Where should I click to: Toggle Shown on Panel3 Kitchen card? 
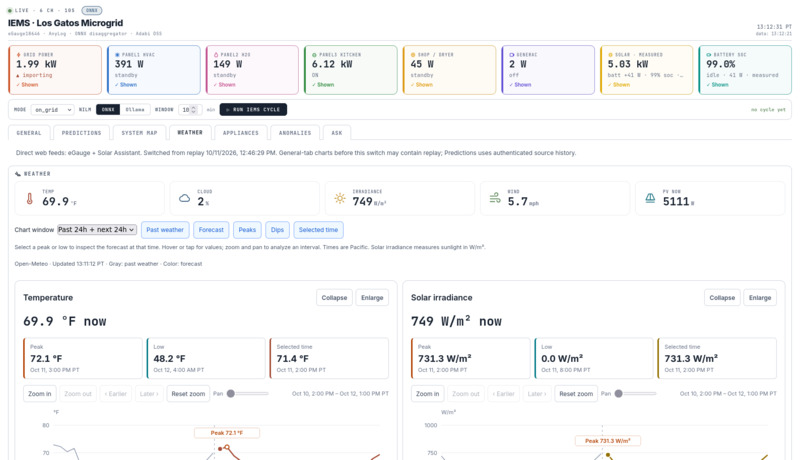click(323, 85)
